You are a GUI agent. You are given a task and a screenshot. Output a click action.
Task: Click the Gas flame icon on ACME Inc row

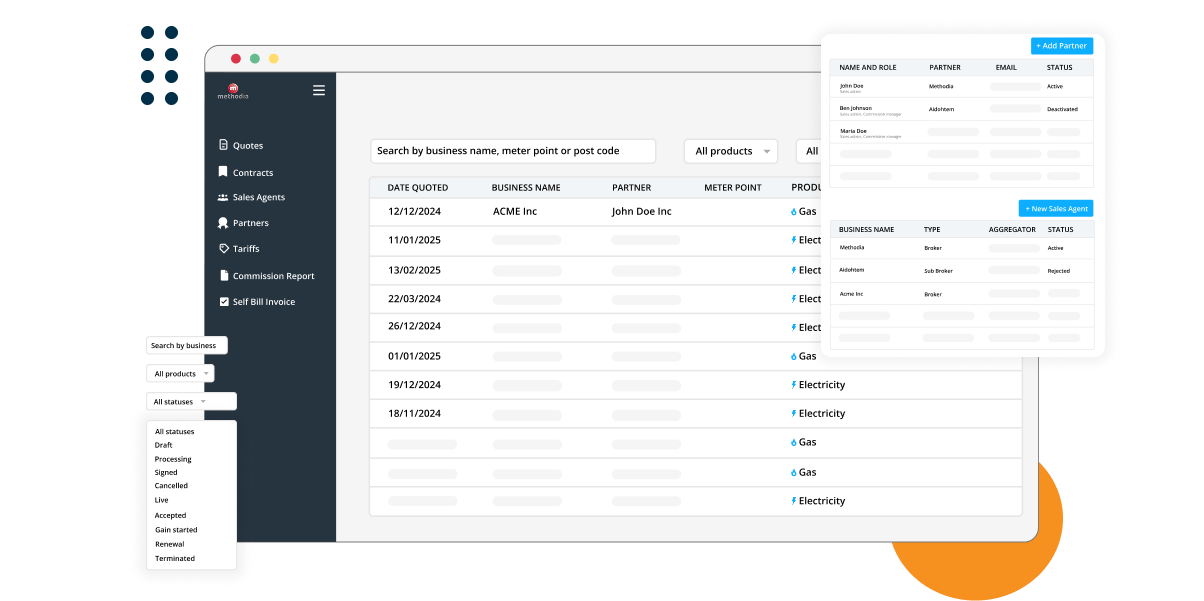point(793,211)
